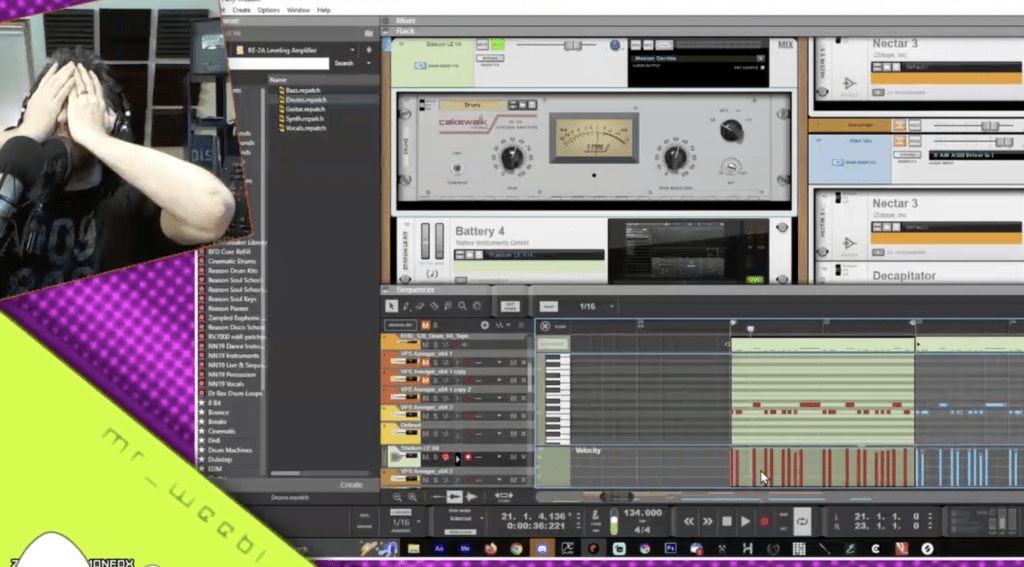Click the browser Search button
The height and width of the screenshot is (567, 1024).
coord(344,63)
